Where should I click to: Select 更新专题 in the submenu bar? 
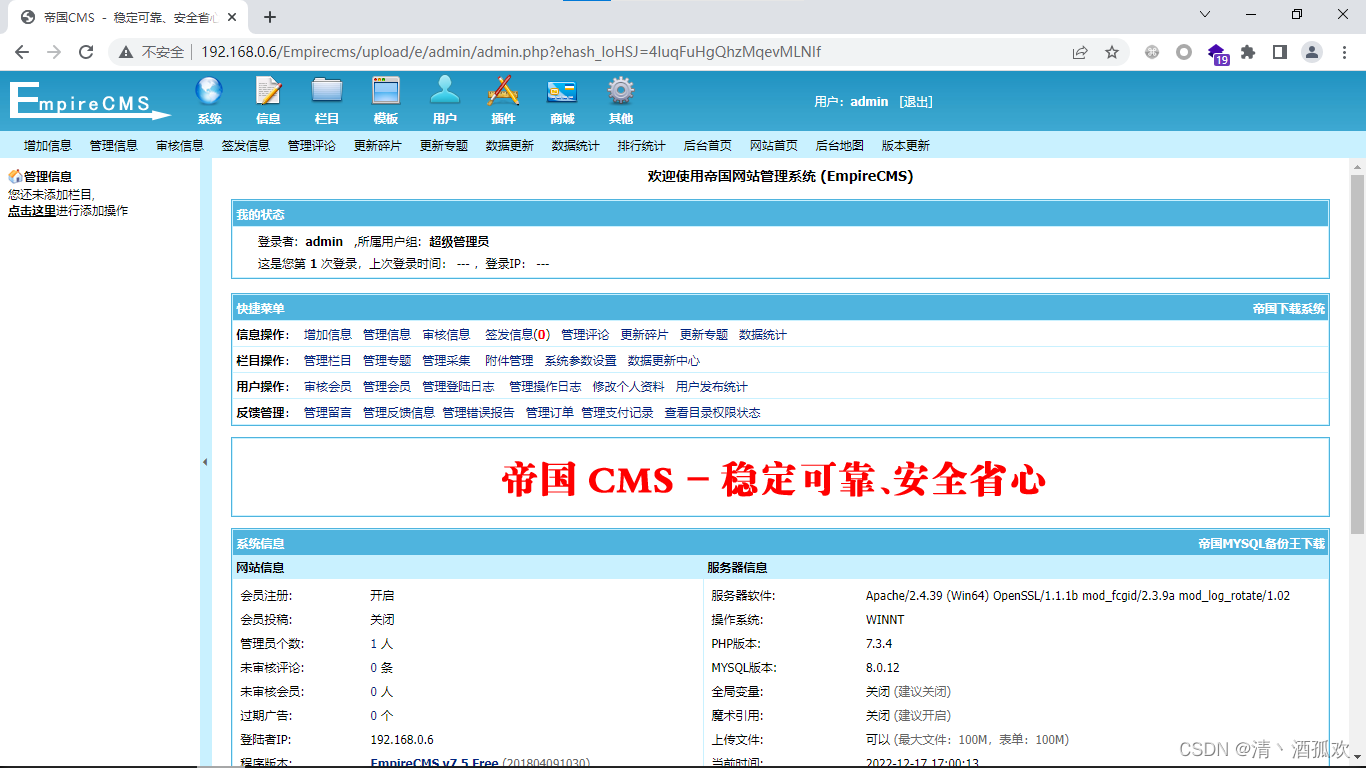click(x=444, y=145)
